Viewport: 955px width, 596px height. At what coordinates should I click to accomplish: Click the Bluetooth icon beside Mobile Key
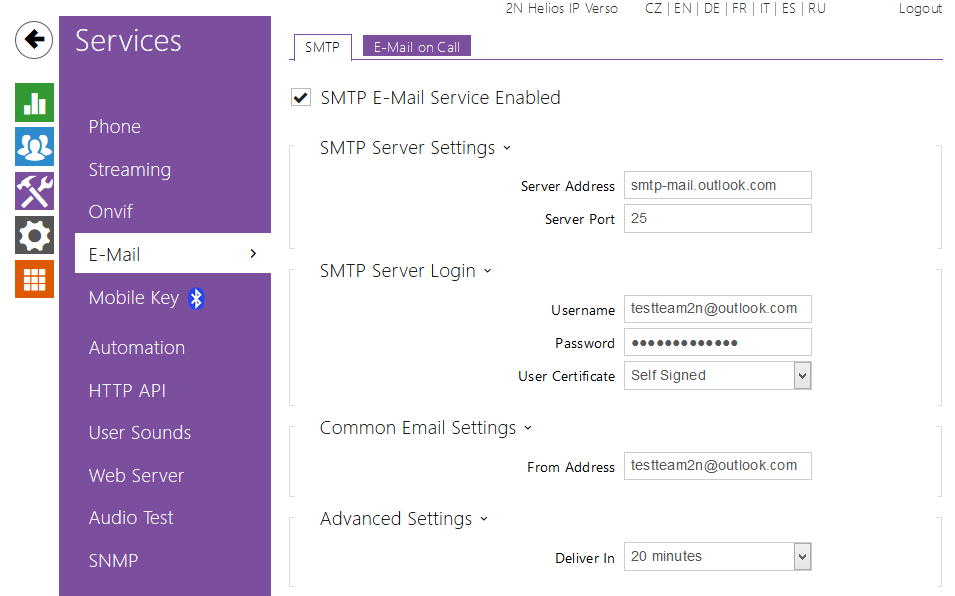point(197,298)
